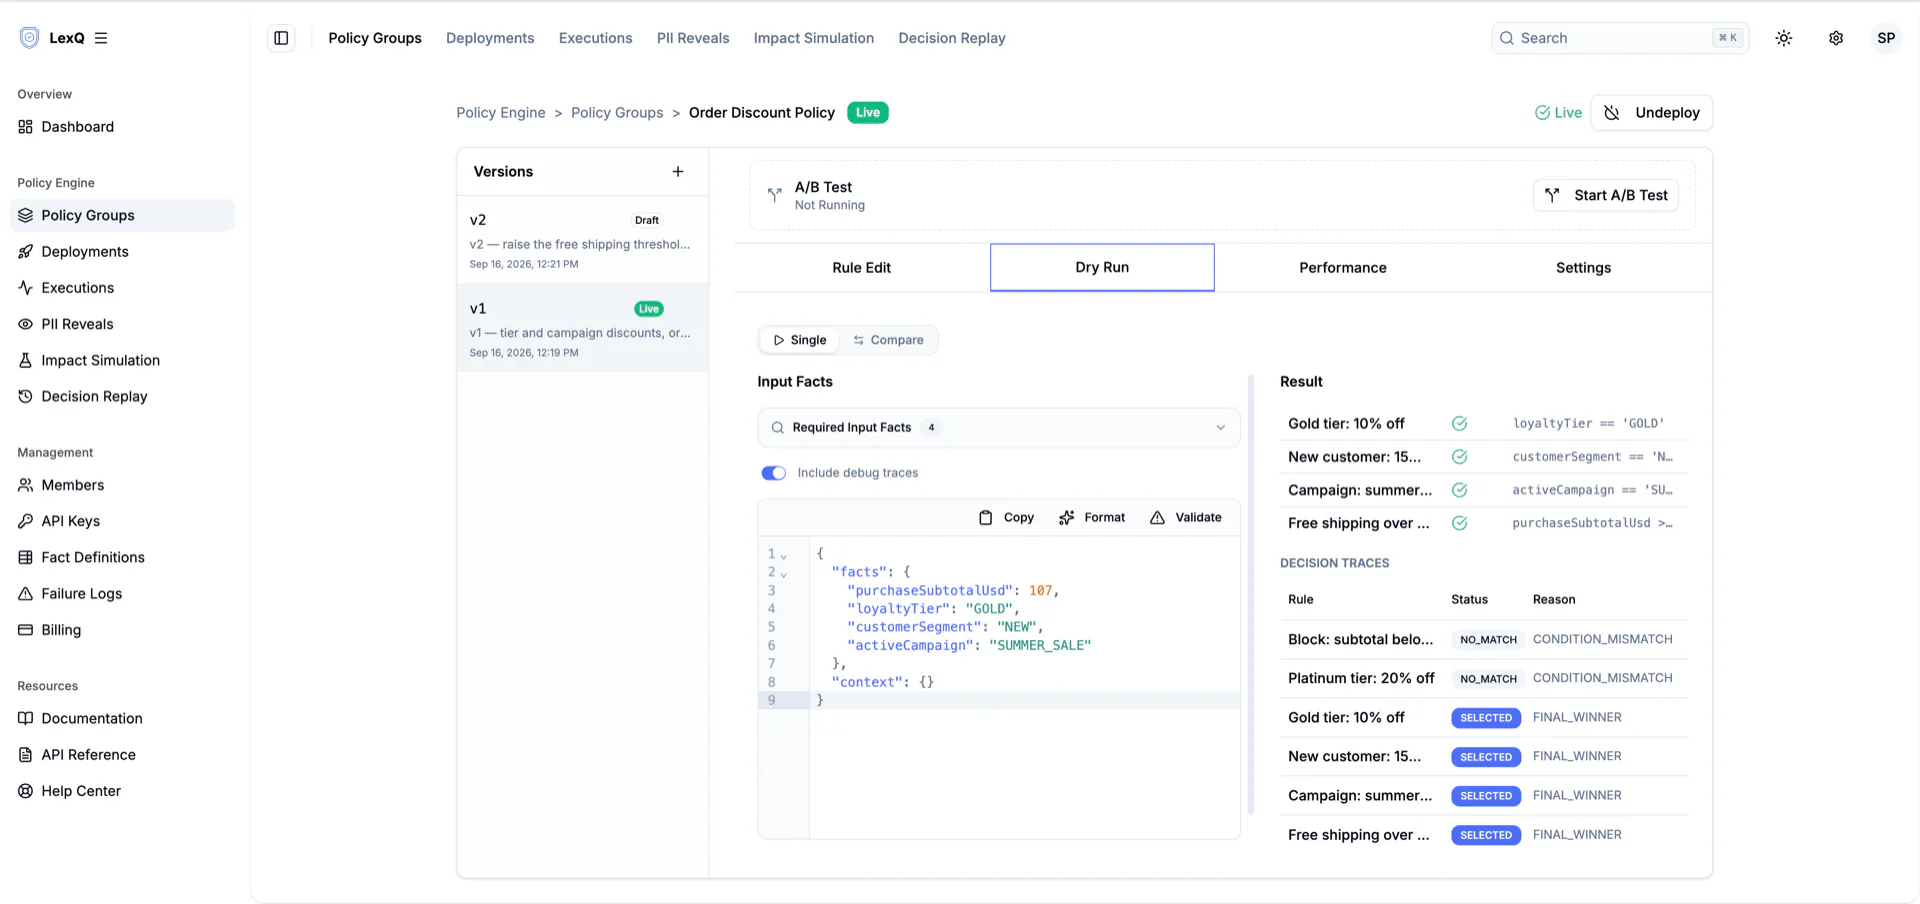Click purchaseSubtotalUsd value 107
1920x904 pixels.
coord(1040,591)
